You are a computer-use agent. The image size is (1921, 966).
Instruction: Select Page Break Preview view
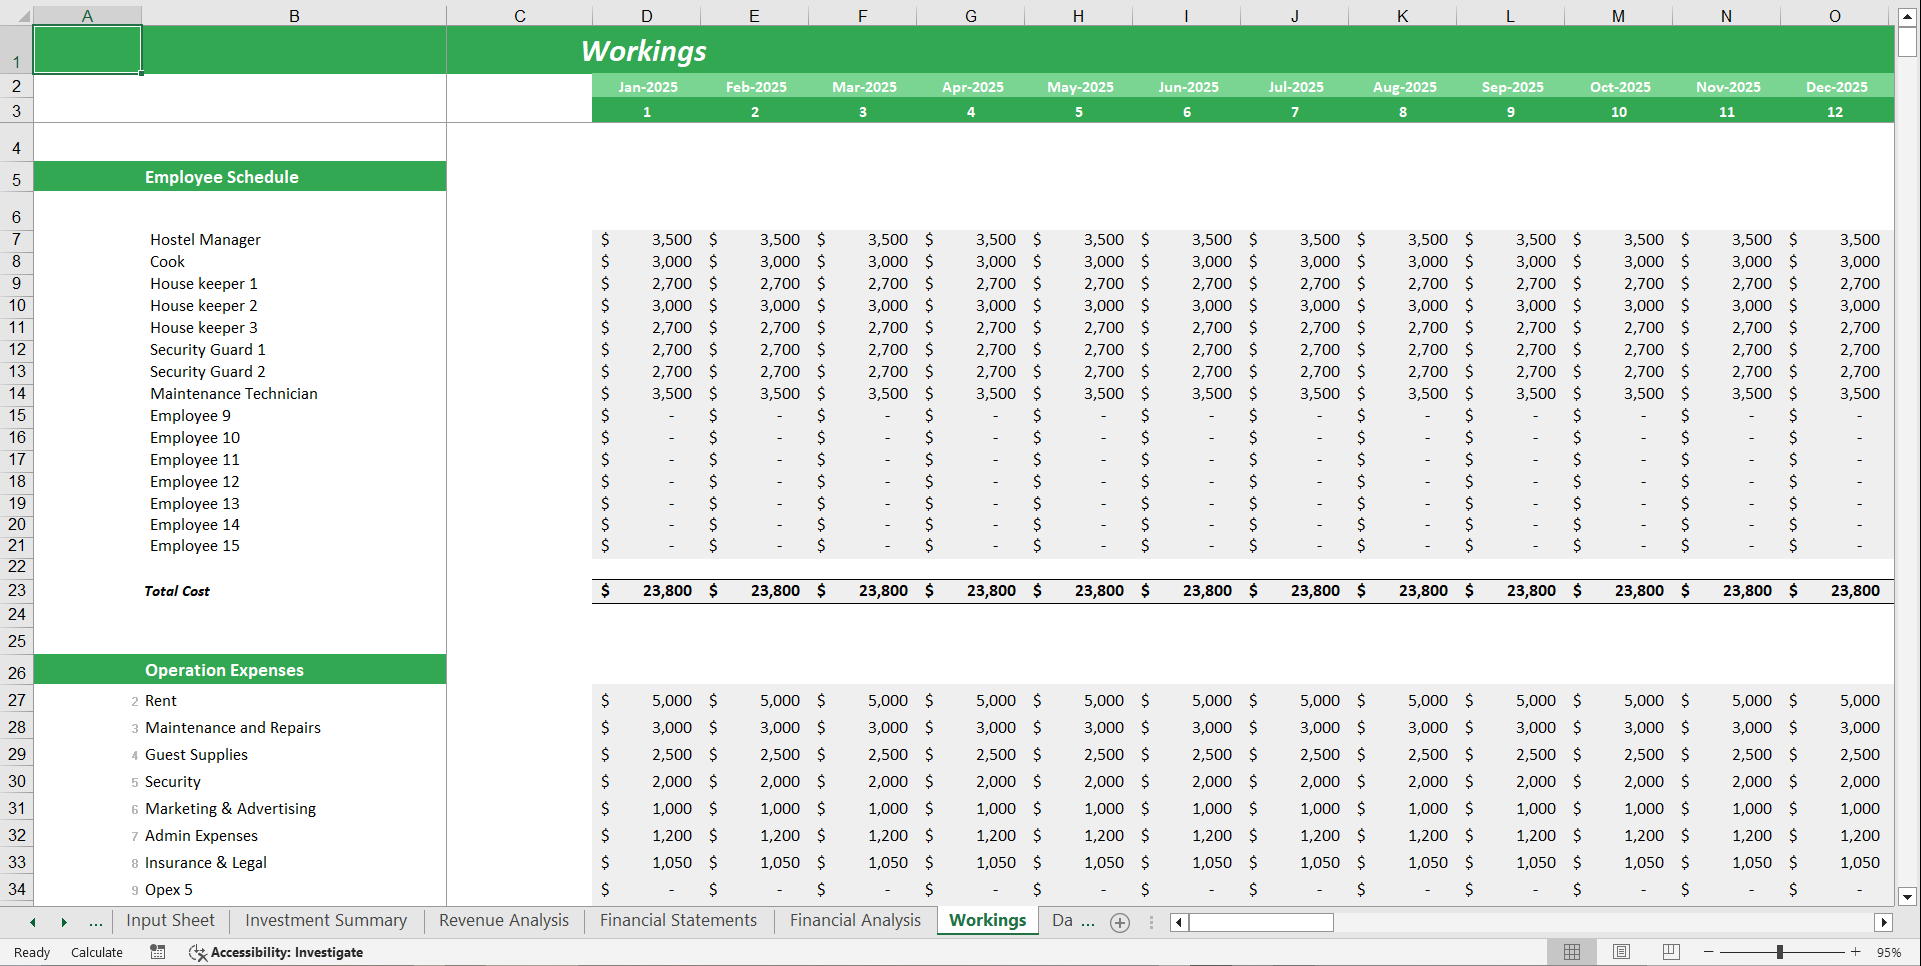pos(1670,952)
